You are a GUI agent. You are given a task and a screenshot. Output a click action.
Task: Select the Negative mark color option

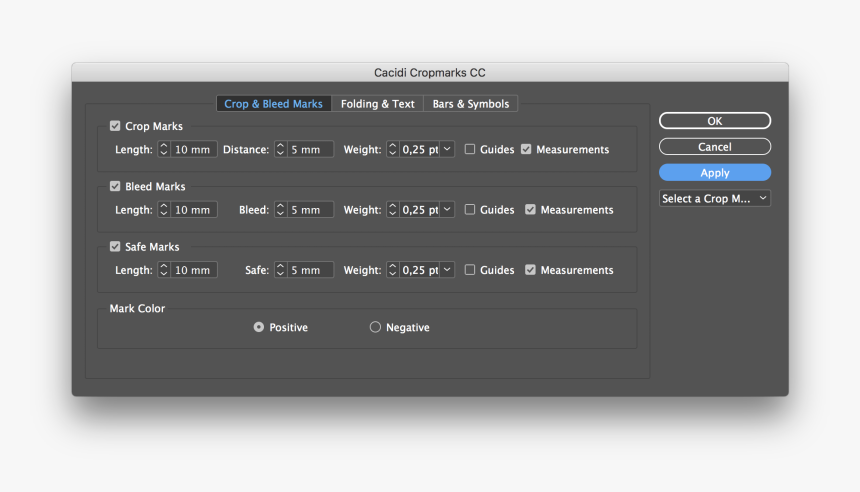point(375,327)
